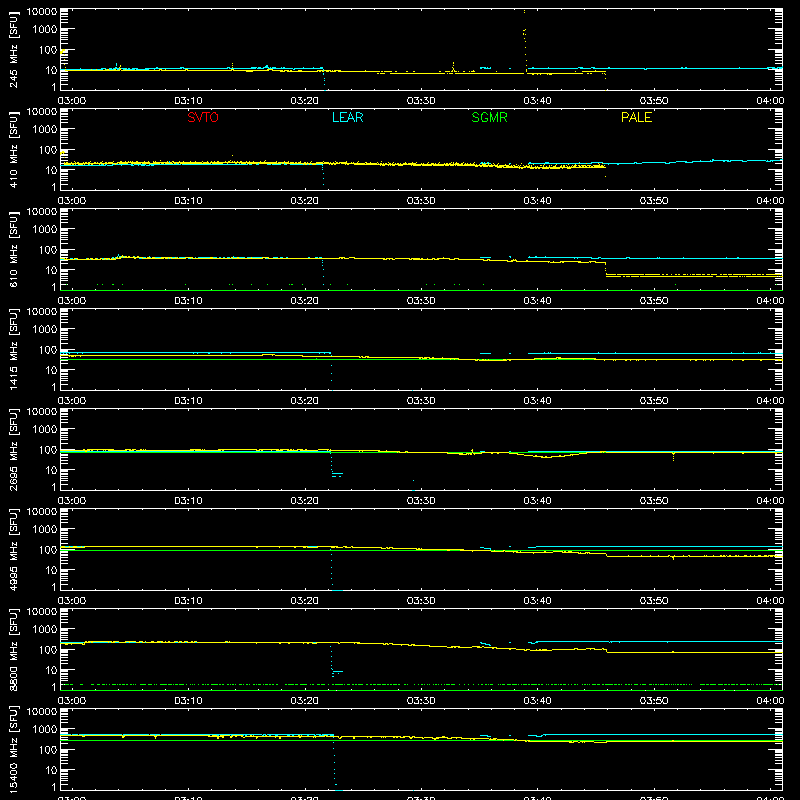Click the 1000 y-axis value on the 15400 MHz plot
Viewport: 800px width, 800px height.
[45, 730]
